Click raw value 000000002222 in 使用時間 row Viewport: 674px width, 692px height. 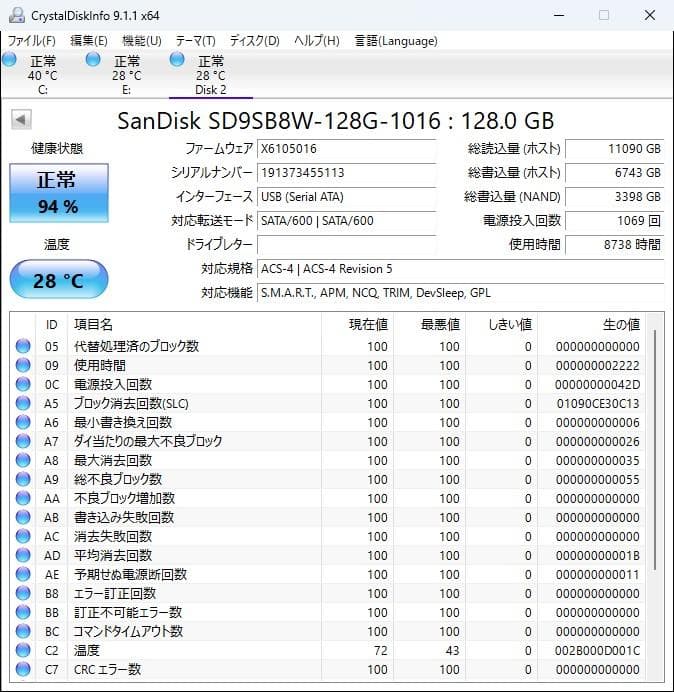(x=597, y=365)
